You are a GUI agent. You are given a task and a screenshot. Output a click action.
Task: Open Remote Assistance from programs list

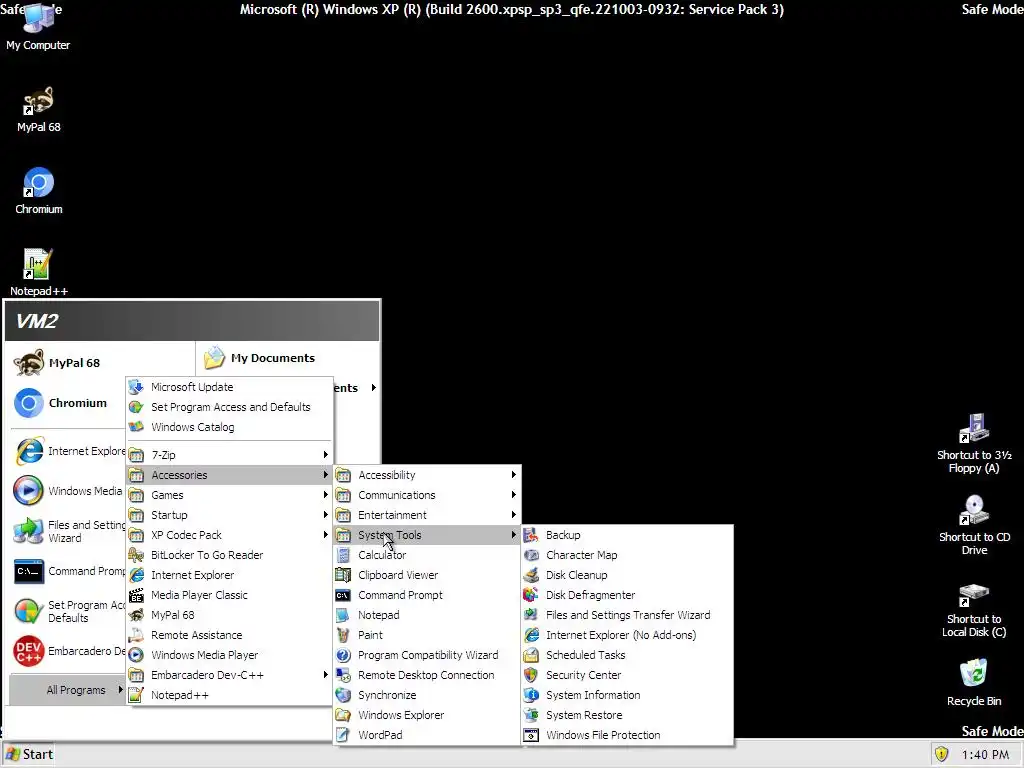pyautogui.click(x=229, y=635)
